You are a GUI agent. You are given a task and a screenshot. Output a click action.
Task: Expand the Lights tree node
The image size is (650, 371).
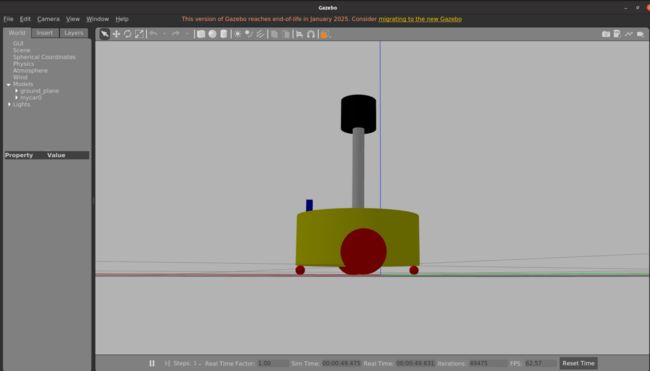click(x=9, y=104)
